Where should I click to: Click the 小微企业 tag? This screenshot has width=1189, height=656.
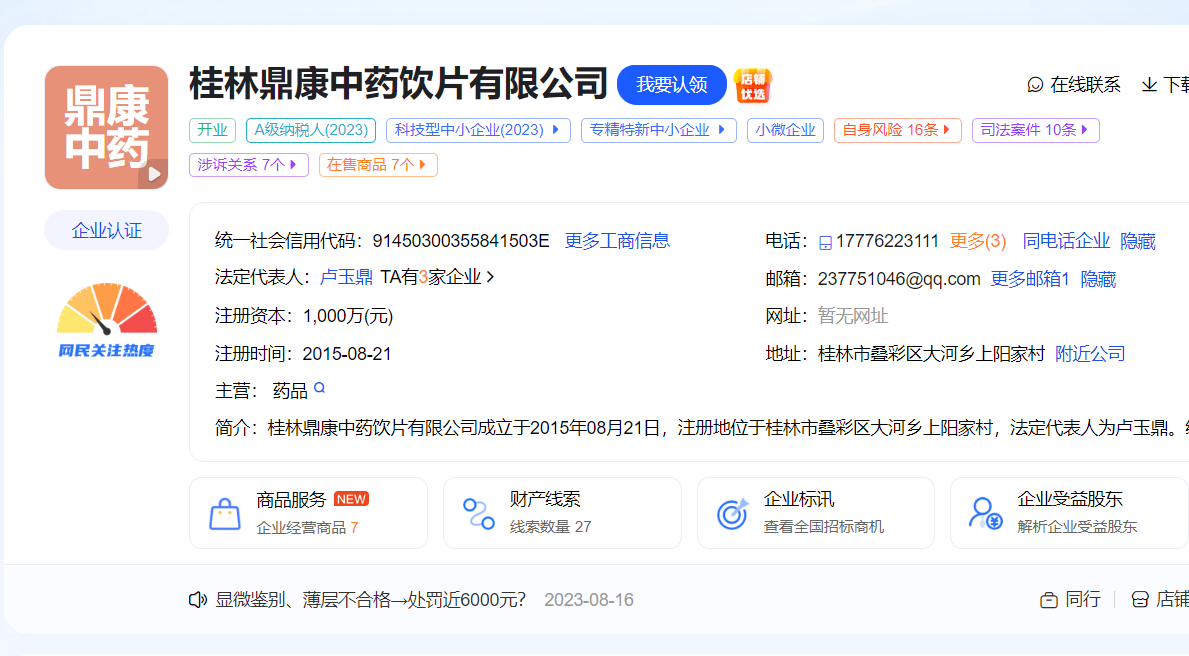tap(786, 130)
